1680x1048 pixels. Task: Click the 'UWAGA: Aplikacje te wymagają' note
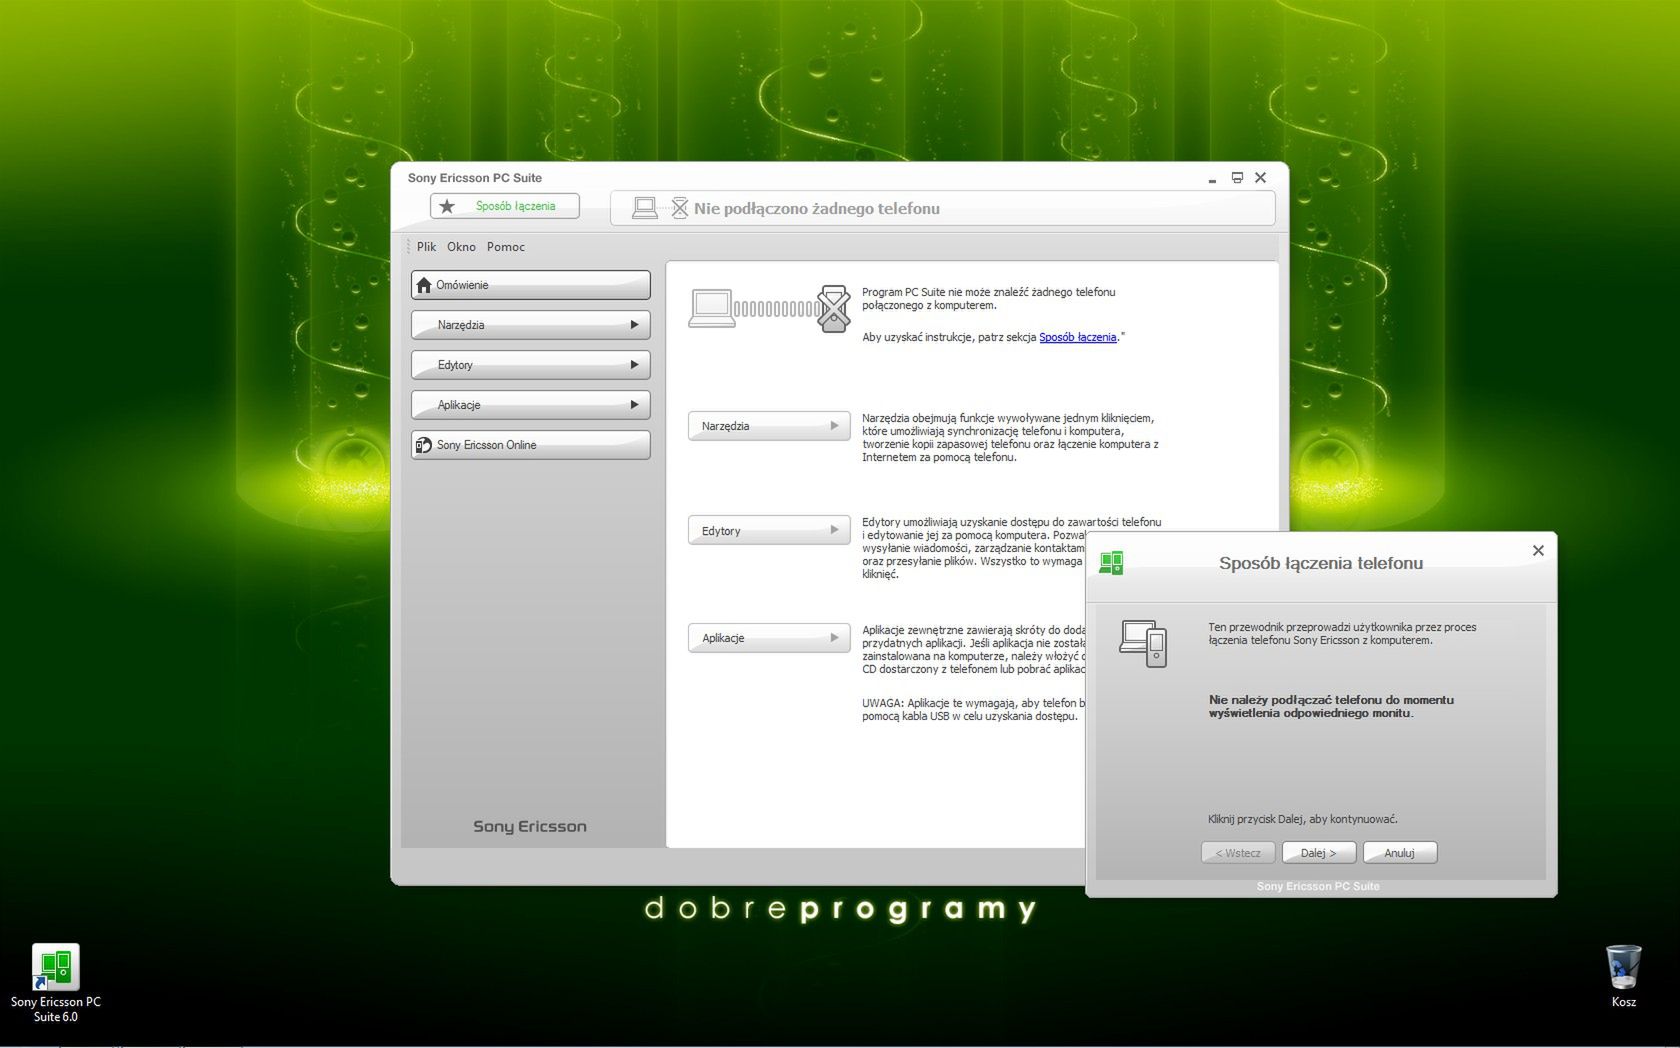(x=973, y=709)
